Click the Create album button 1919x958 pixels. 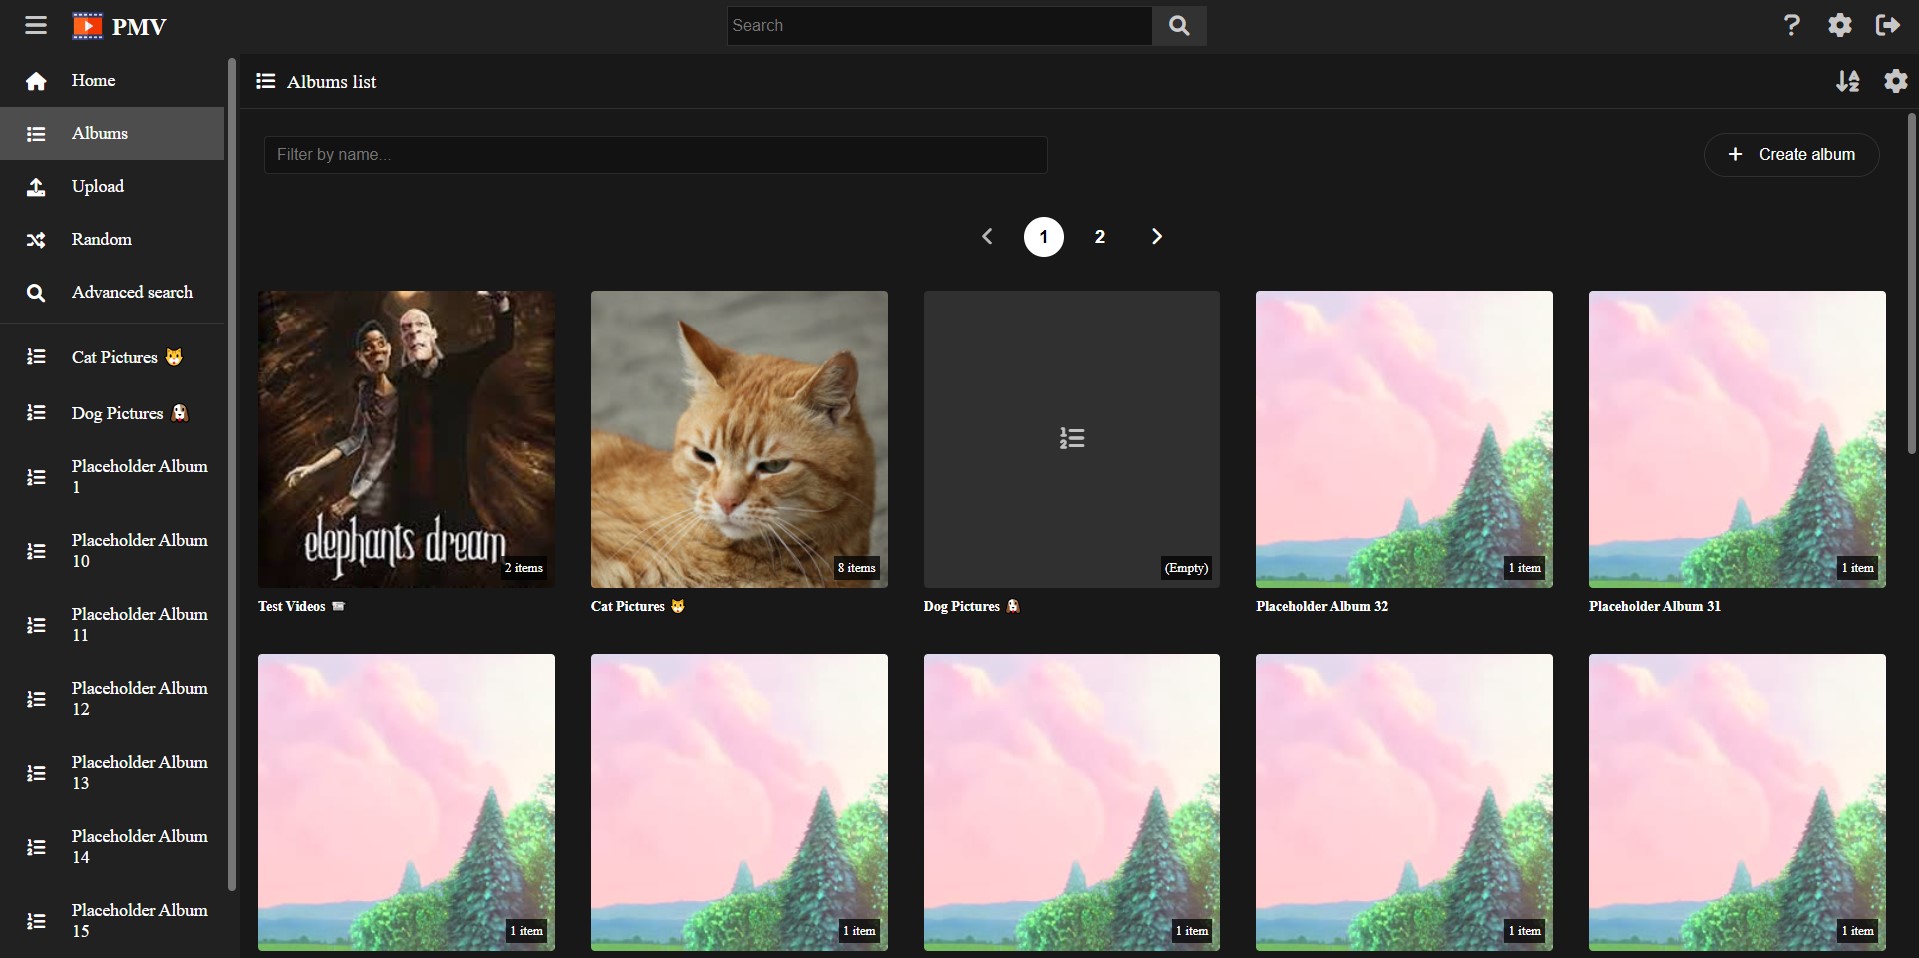point(1791,155)
